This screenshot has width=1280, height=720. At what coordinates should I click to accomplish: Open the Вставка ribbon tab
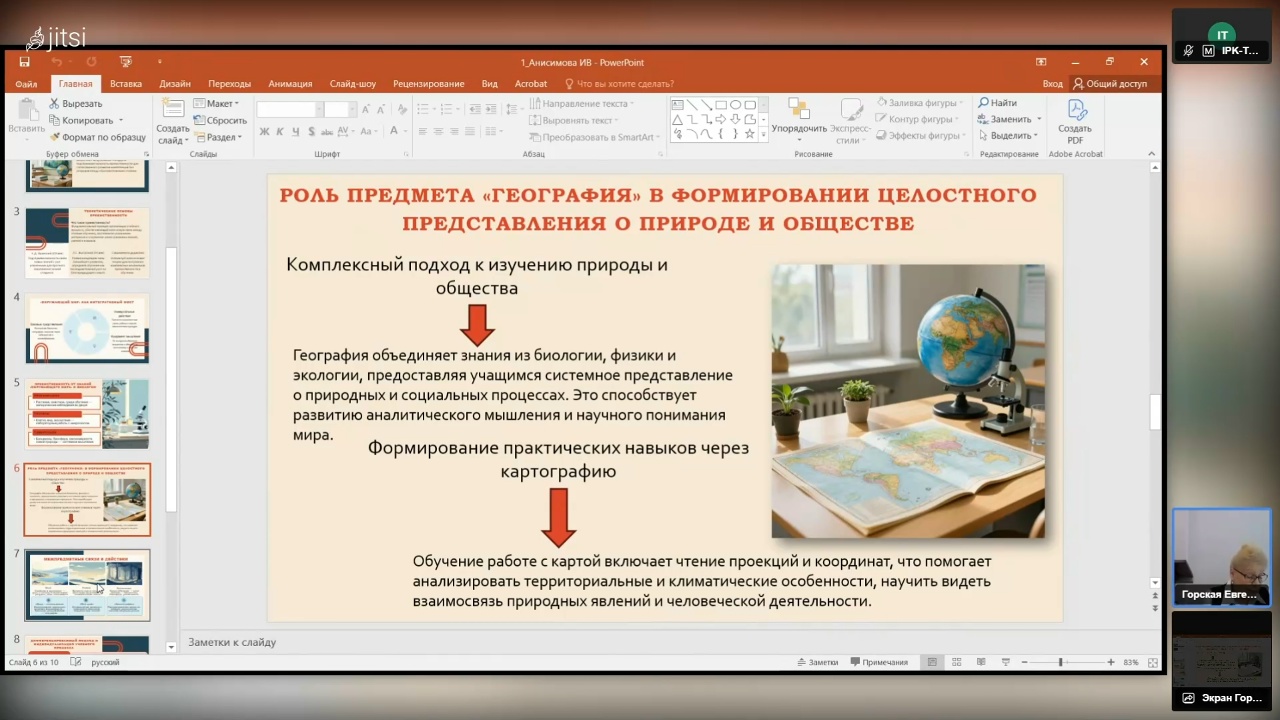[x=126, y=84]
